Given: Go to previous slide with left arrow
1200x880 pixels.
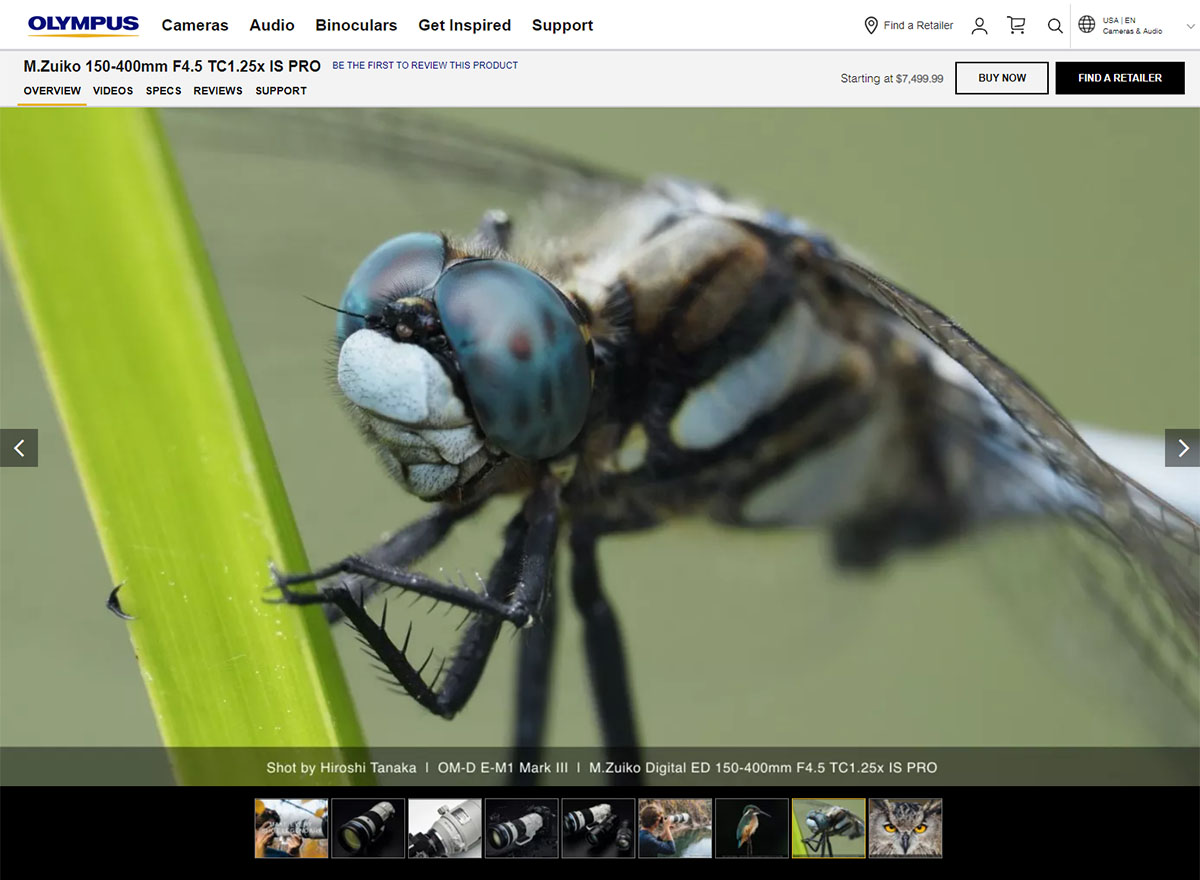Looking at the screenshot, I should click(19, 448).
